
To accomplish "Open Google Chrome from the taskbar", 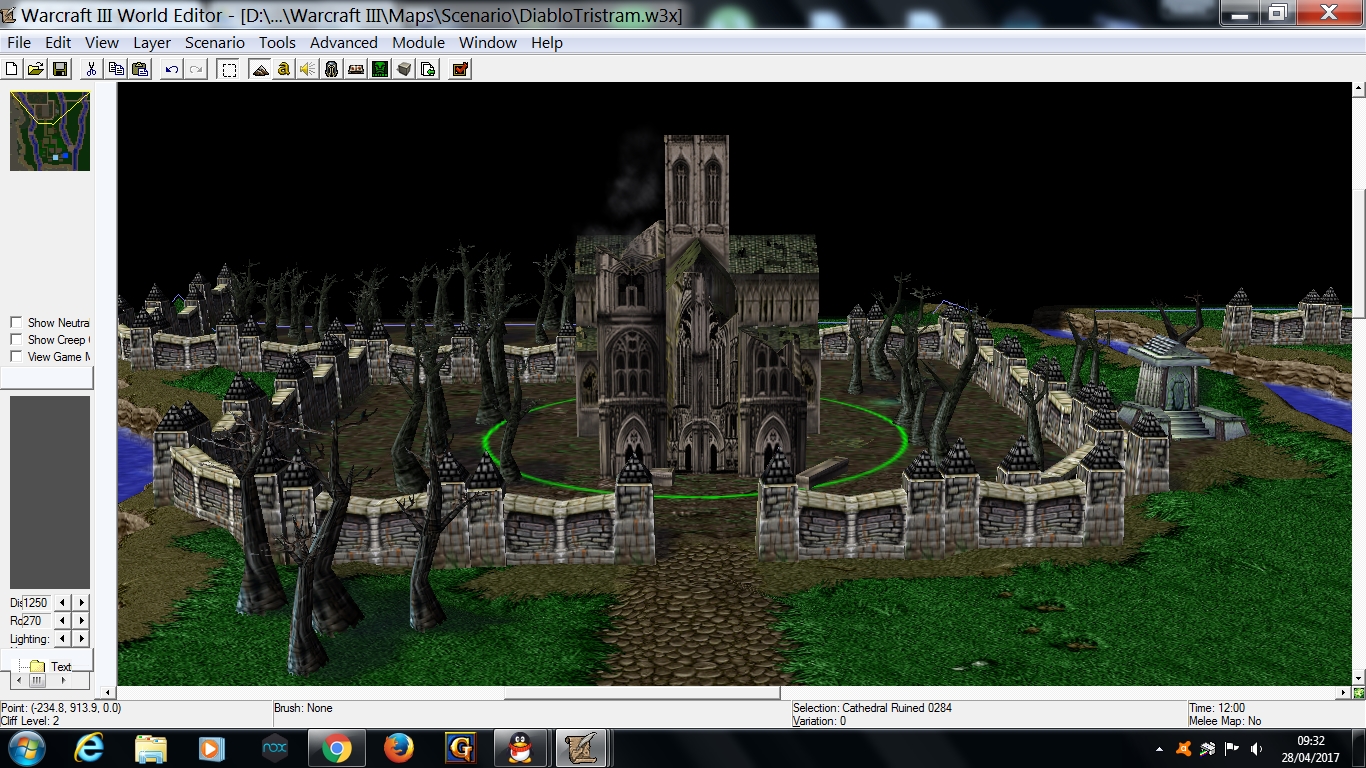I will click(336, 748).
